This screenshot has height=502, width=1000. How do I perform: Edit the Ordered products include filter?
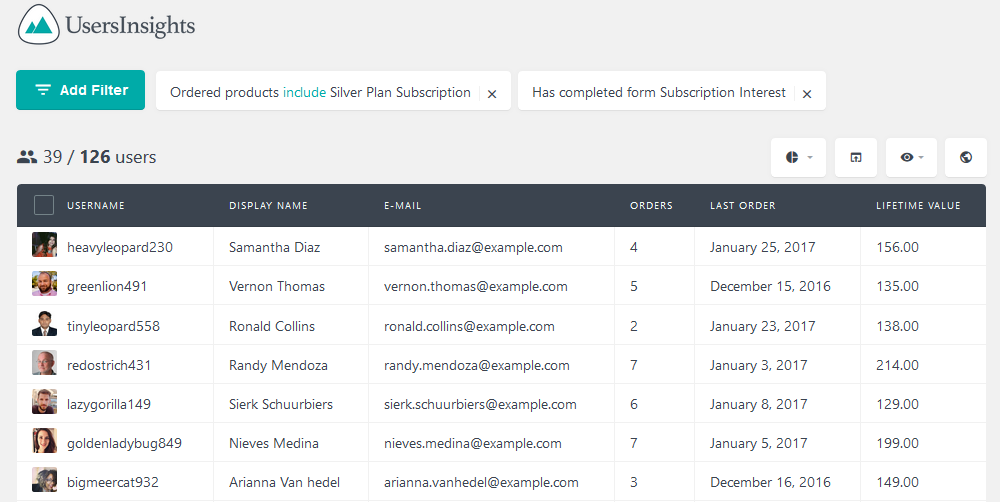pyautogui.click(x=320, y=92)
